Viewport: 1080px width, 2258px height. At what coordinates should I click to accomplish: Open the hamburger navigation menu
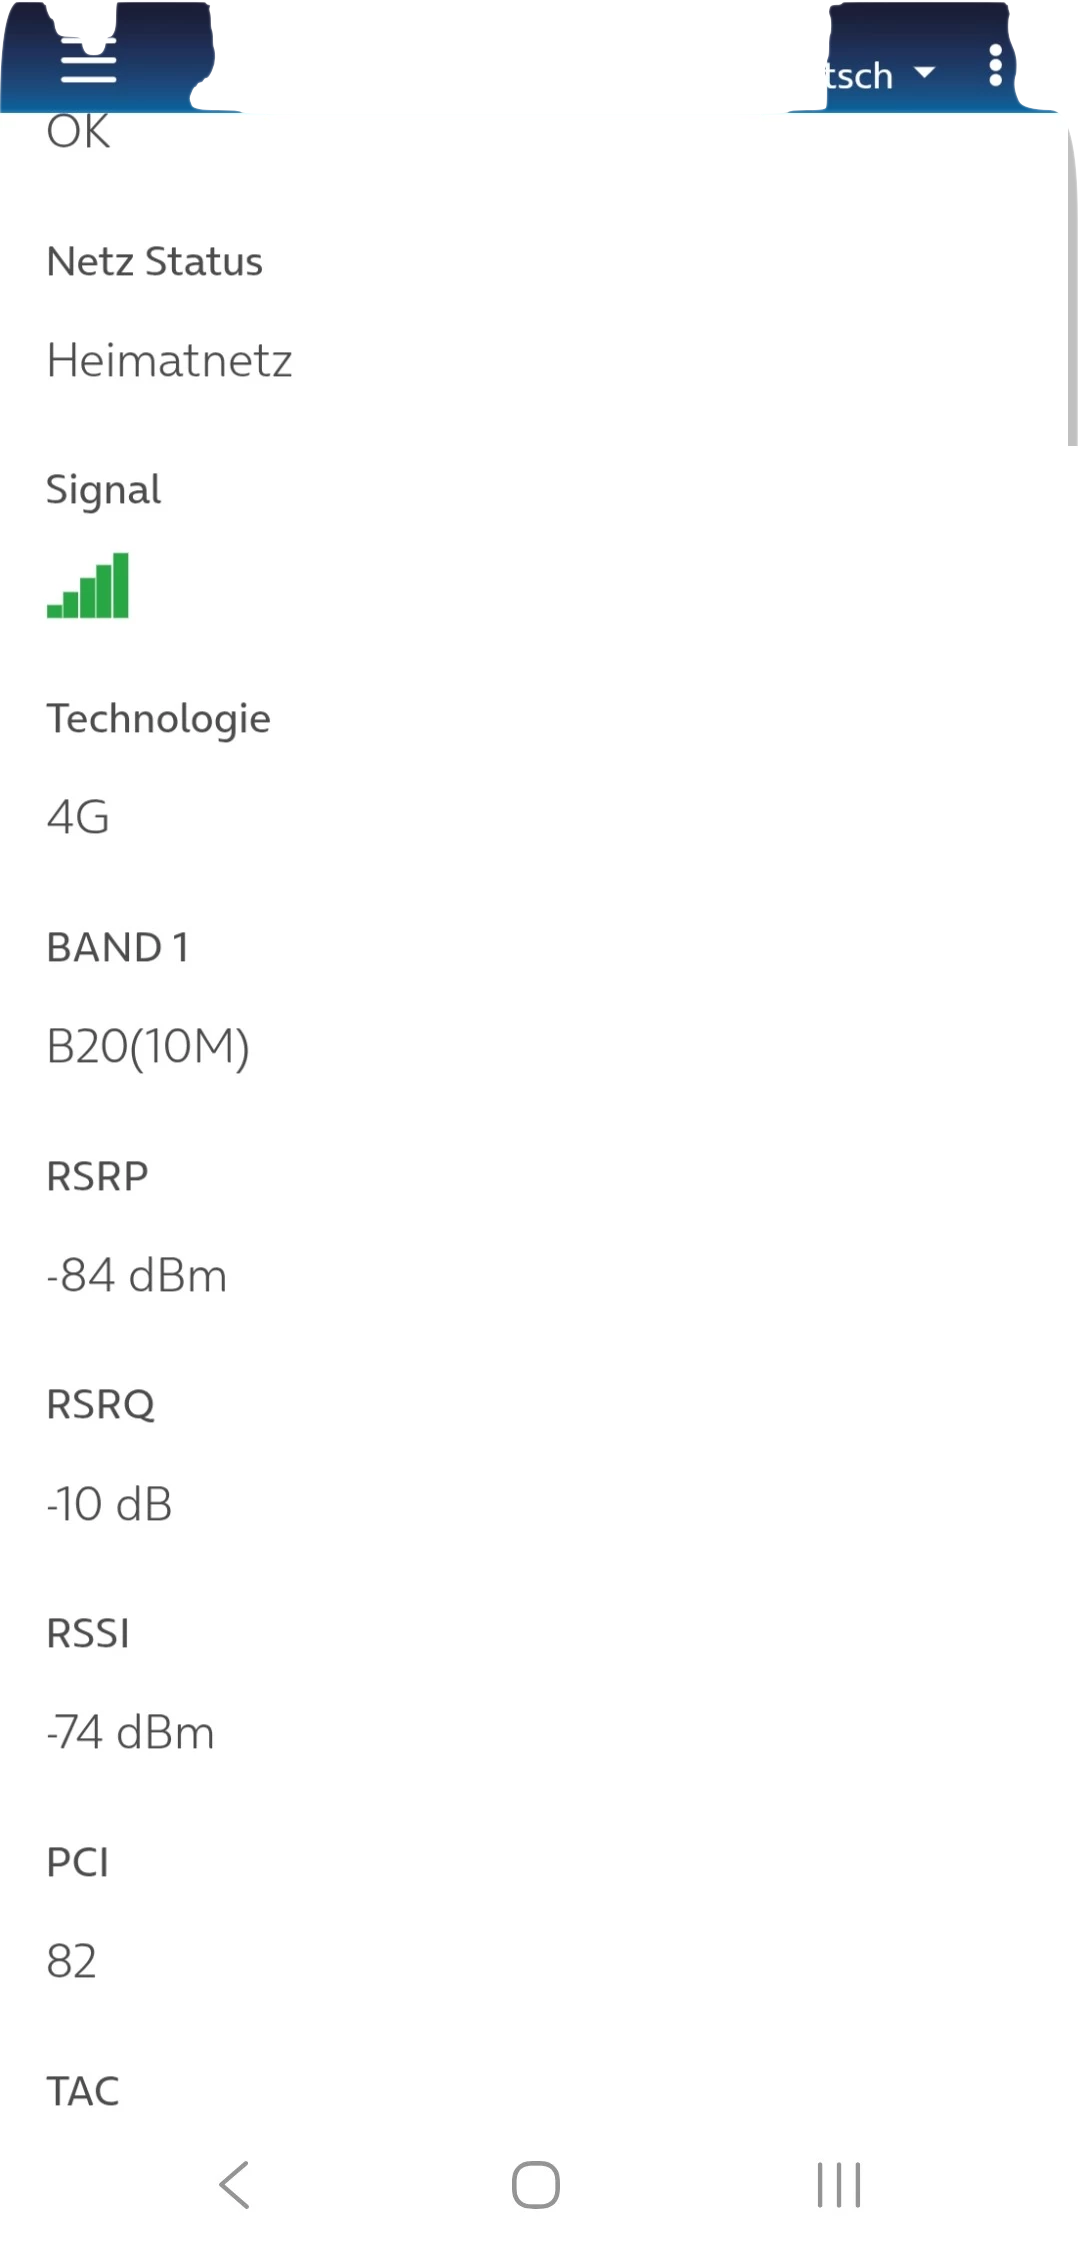click(x=89, y=62)
